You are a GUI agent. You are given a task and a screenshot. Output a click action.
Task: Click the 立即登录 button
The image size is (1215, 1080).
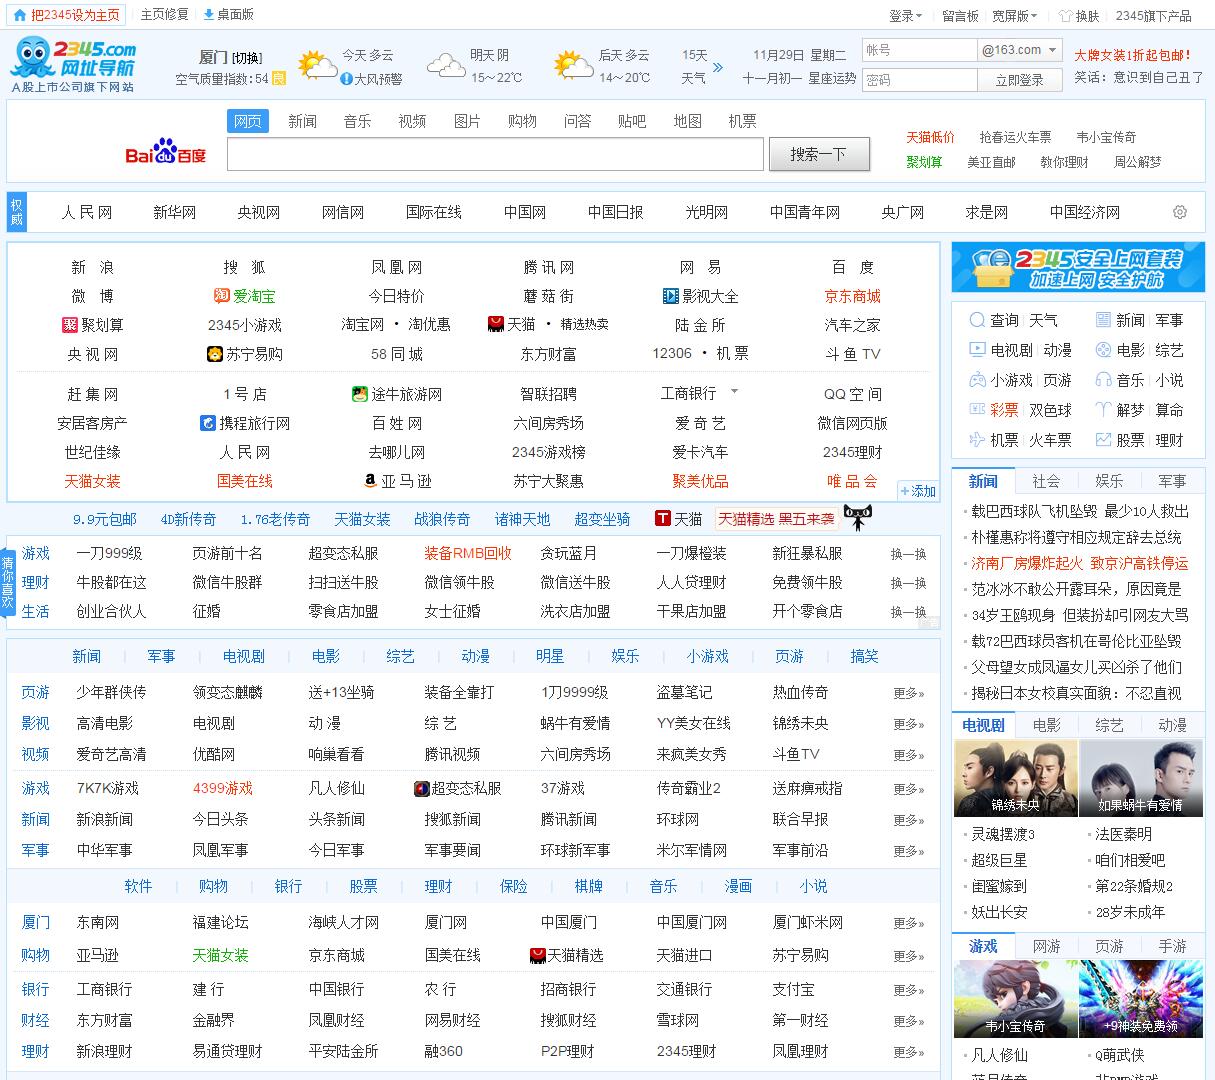(1019, 80)
